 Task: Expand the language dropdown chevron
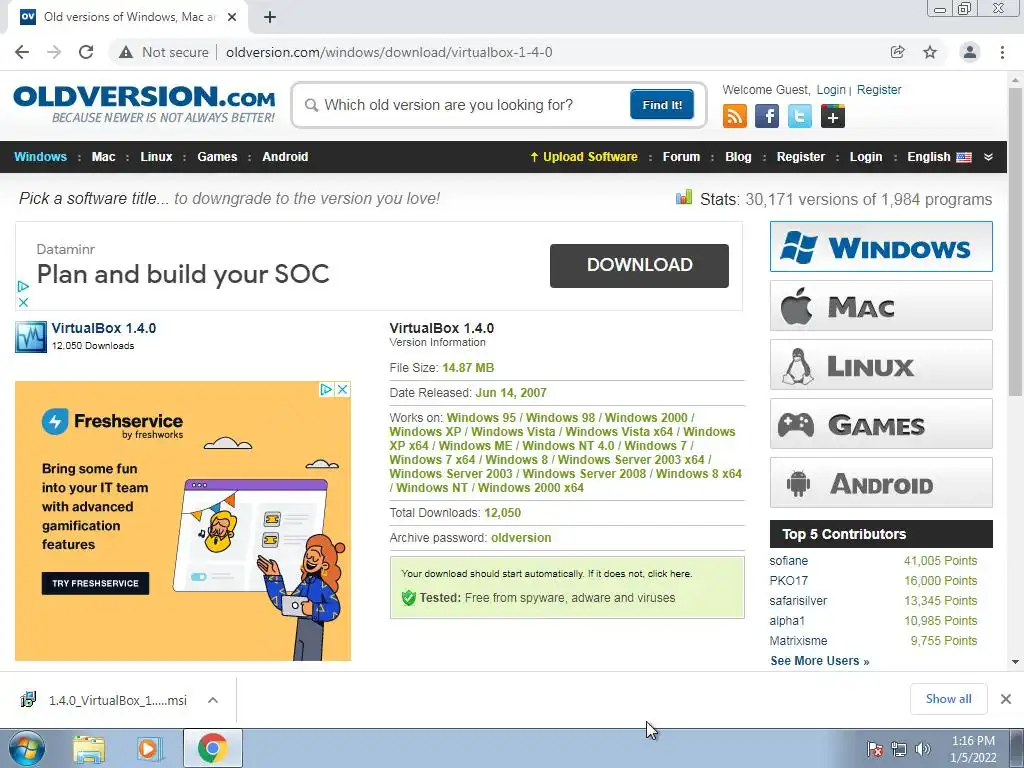tap(989, 157)
